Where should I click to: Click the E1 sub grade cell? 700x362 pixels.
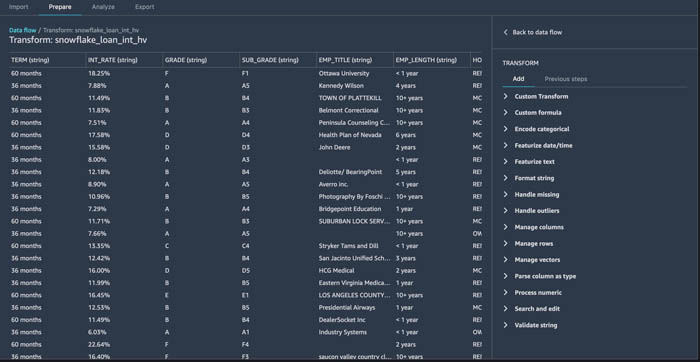(x=245, y=295)
